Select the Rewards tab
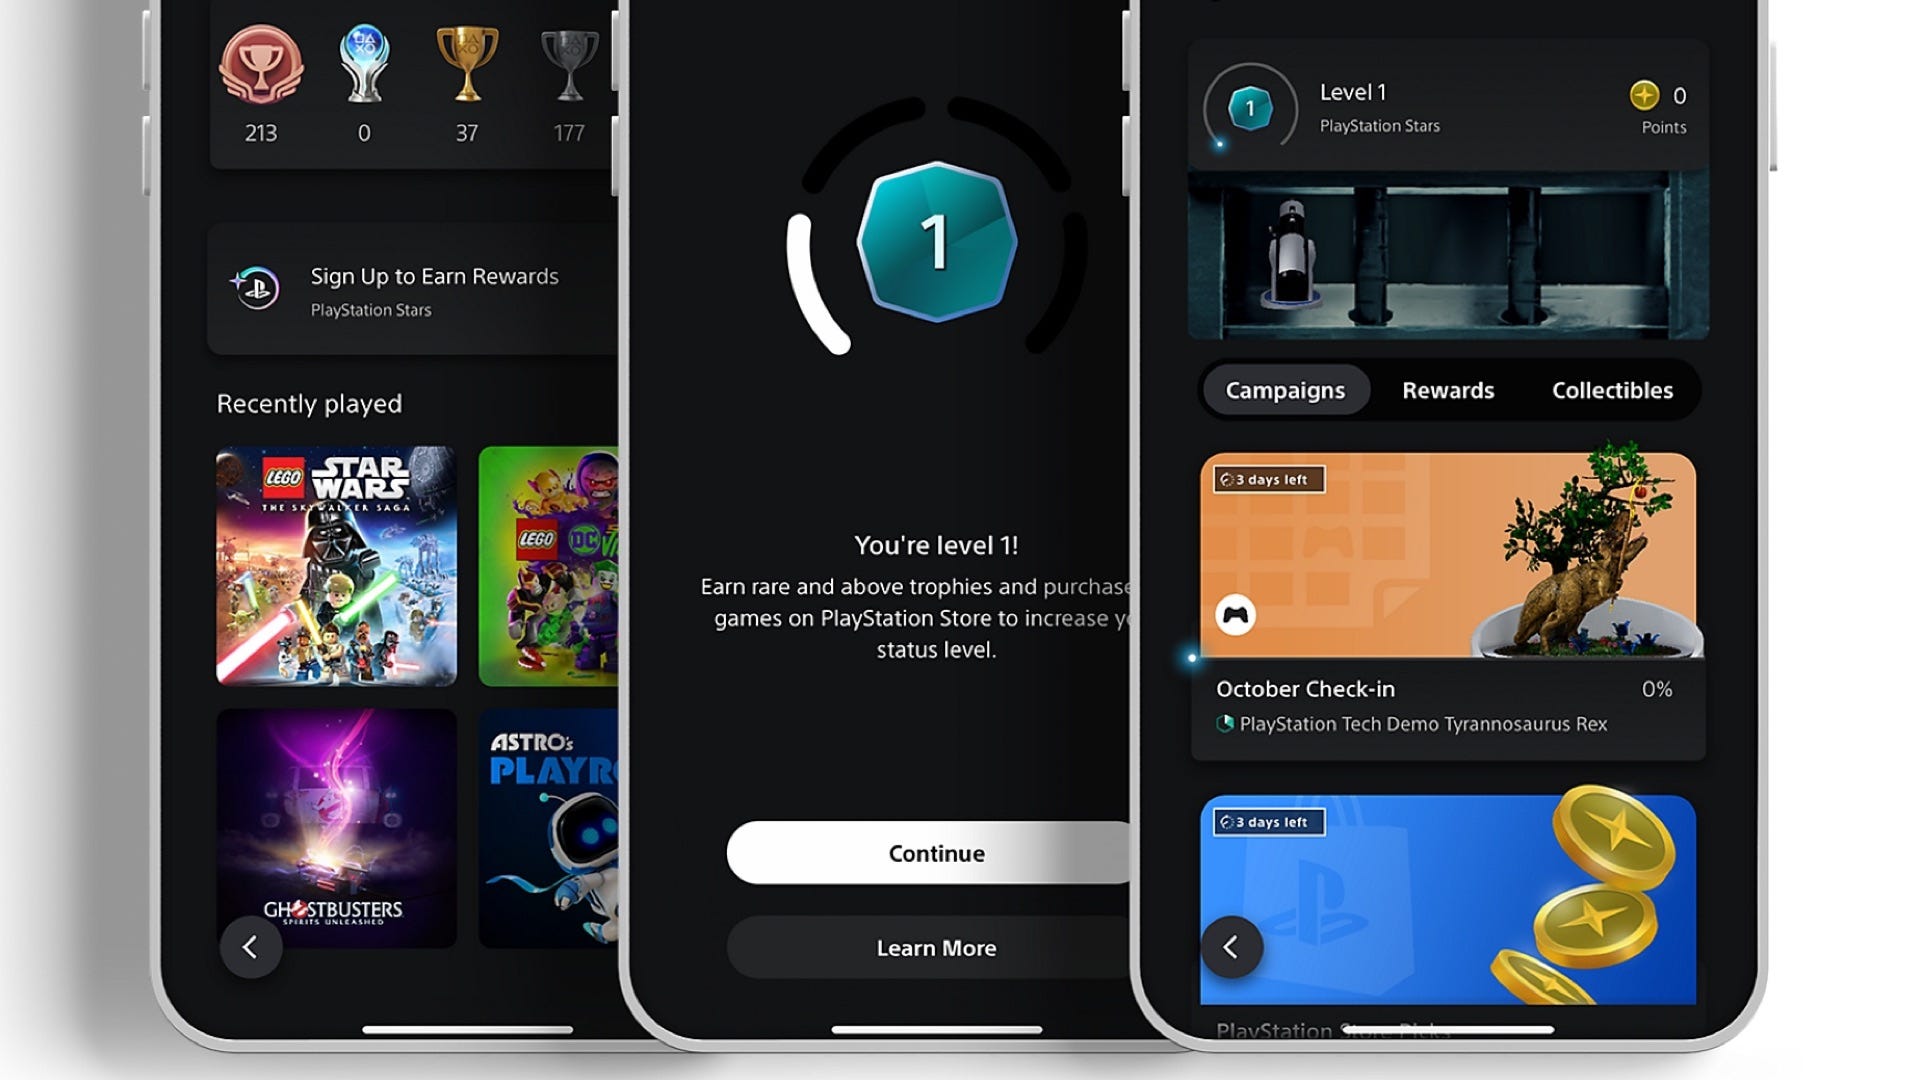Viewport: 1920px width, 1080px height. (1447, 389)
